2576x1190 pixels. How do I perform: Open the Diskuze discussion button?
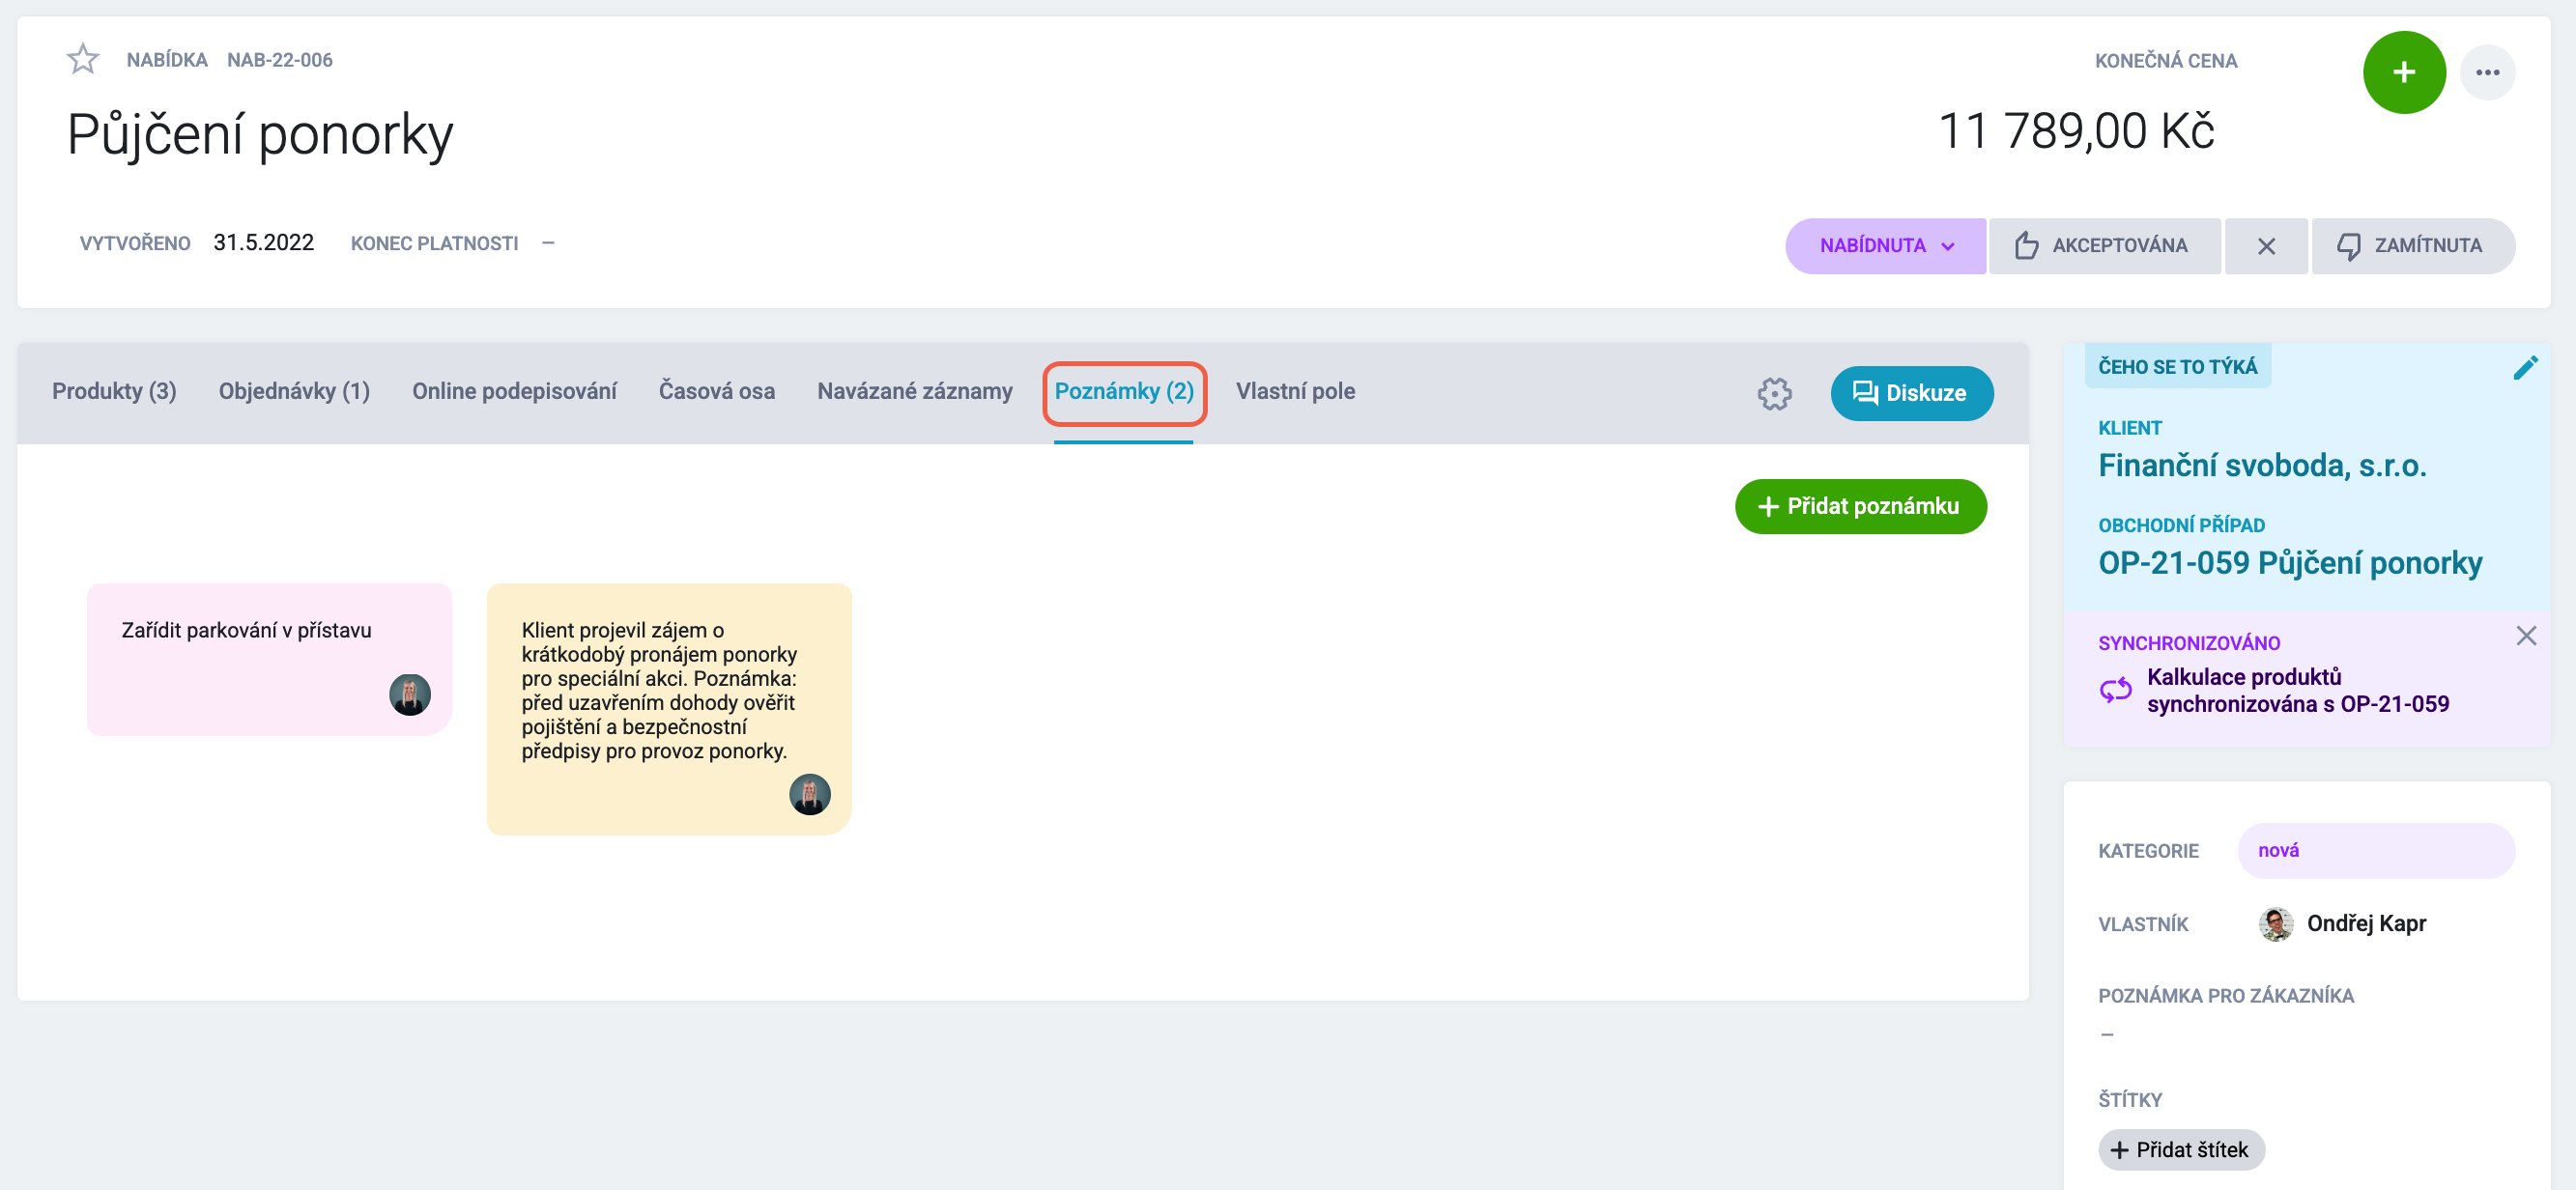coord(1911,394)
